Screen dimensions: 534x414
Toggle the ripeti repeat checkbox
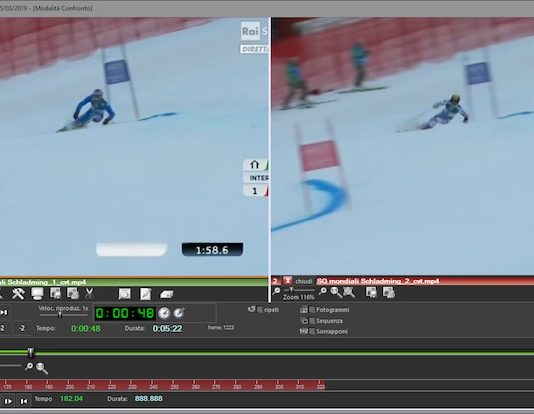click(x=260, y=309)
